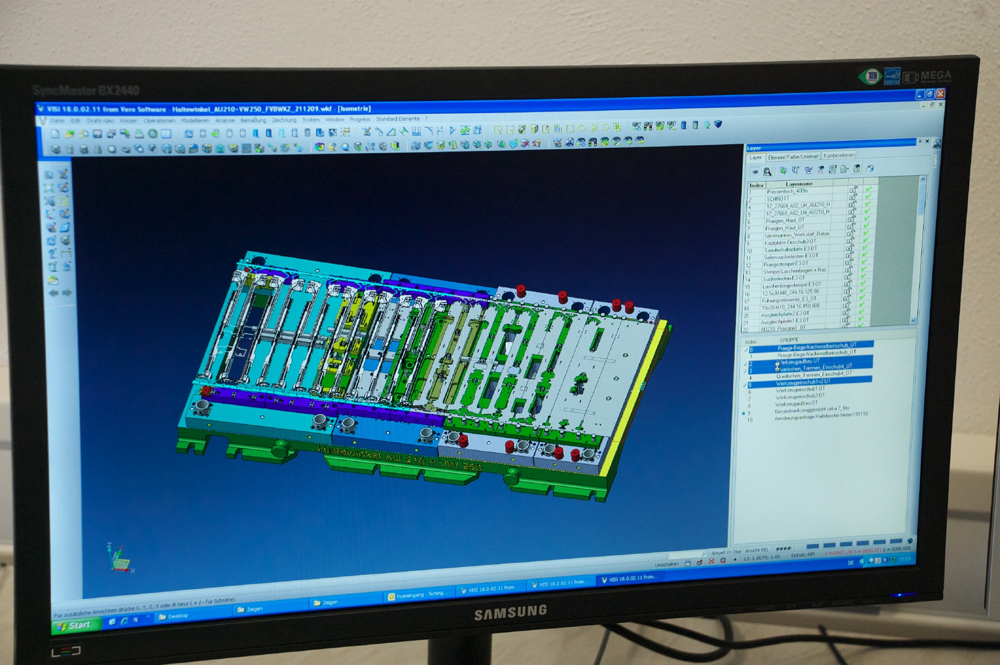Image resolution: width=1000 pixels, height=665 pixels.
Task: Open the Bemaßung menu dropdown
Action: pos(254,120)
